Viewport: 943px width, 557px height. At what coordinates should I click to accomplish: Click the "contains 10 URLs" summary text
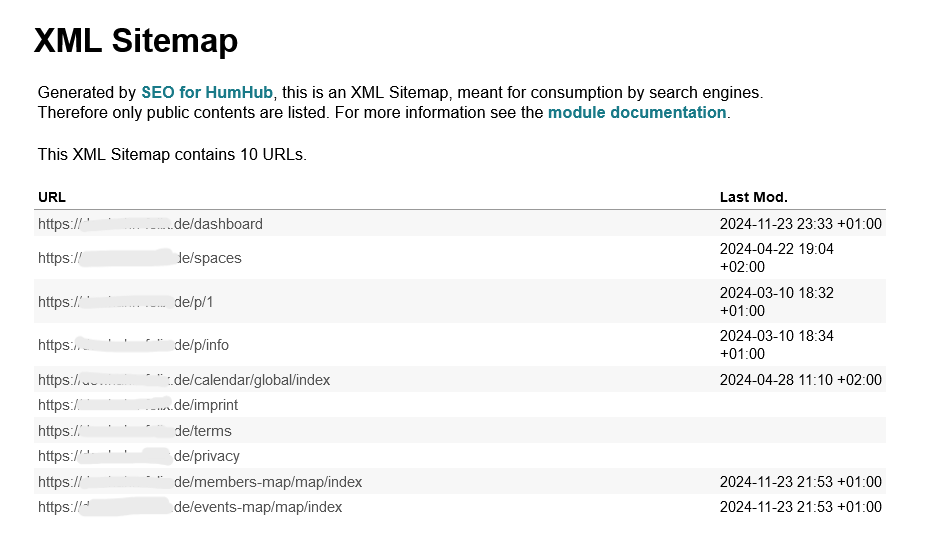[x=172, y=155]
